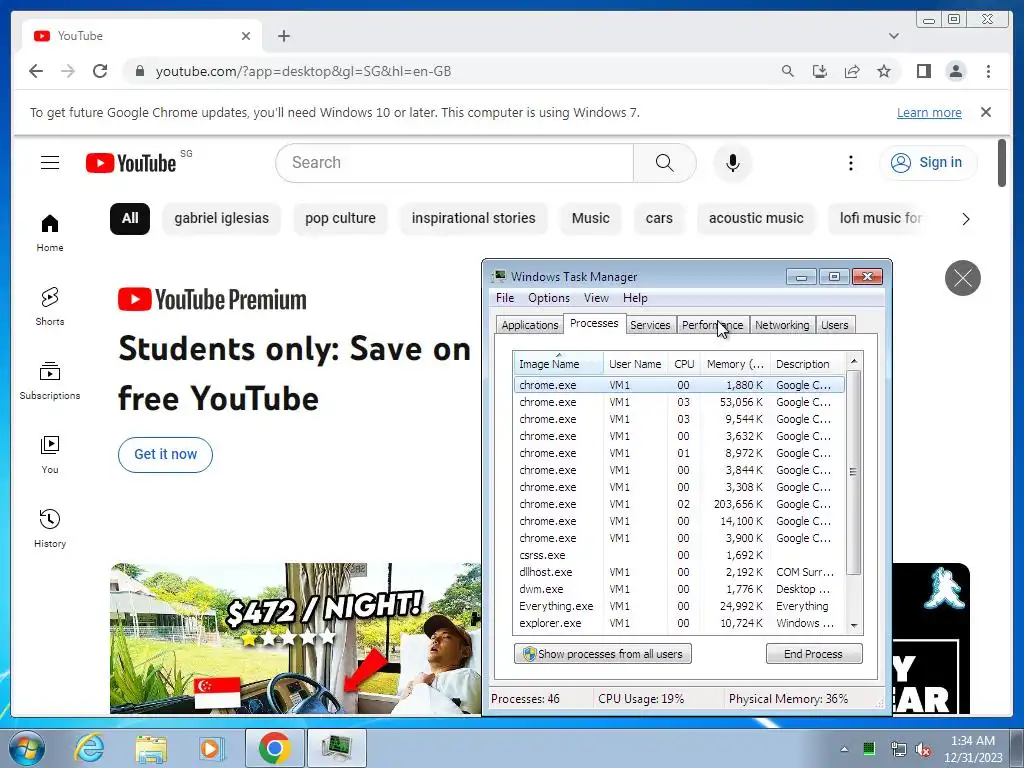Screen dimensions: 1024x768
Task: Open Windows Explorer from taskbar
Action: 151,748
